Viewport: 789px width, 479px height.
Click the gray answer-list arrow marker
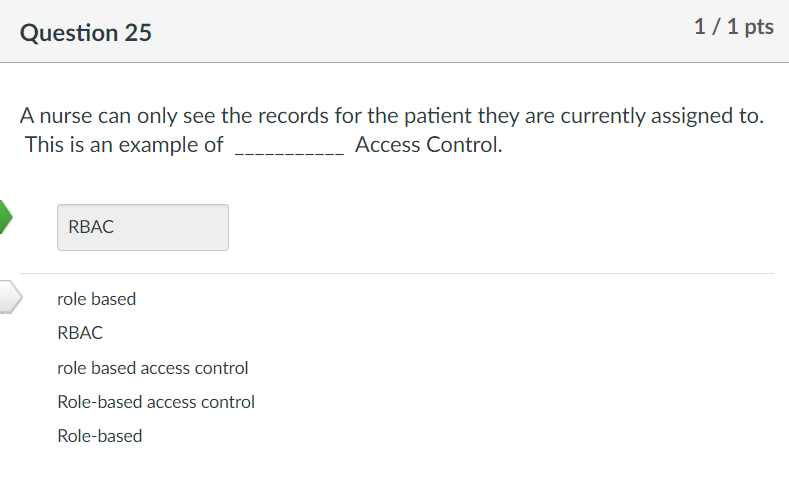point(10,297)
